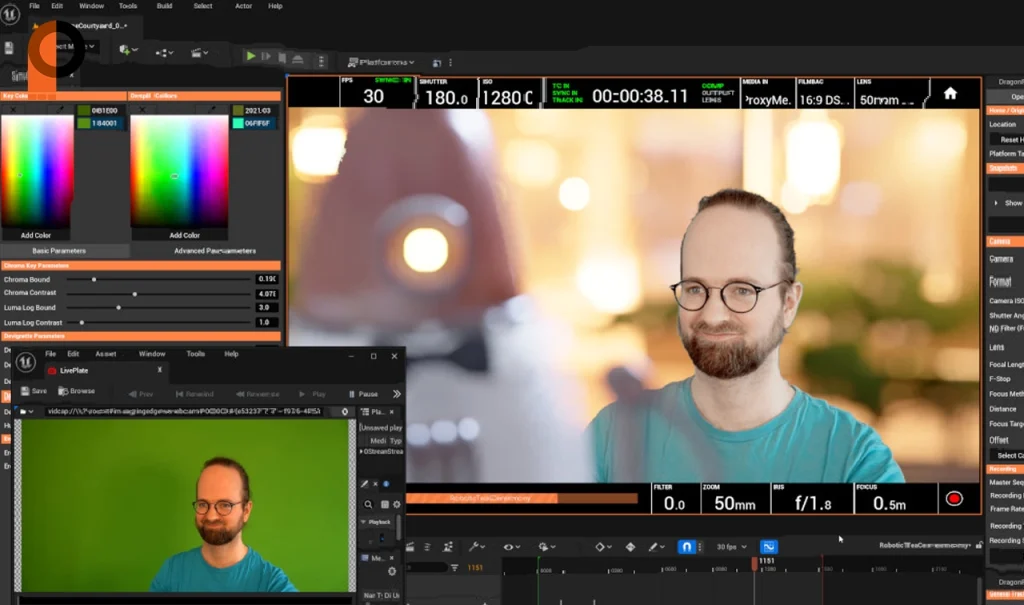1024x605 pixels.
Task: Click the pen edit icon in LivePlate panel
Action: click(x=364, y=485)
